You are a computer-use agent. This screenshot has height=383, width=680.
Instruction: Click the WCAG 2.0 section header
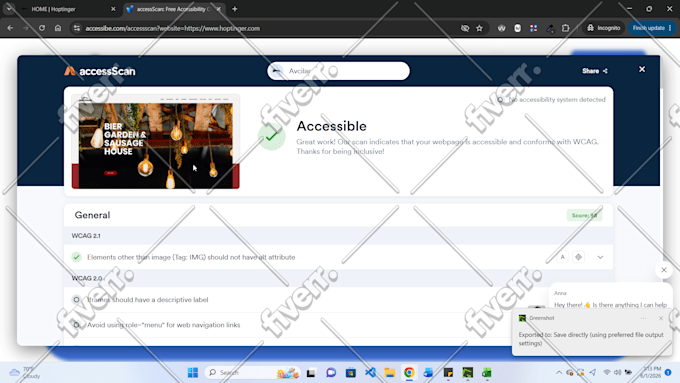[87, 278]
